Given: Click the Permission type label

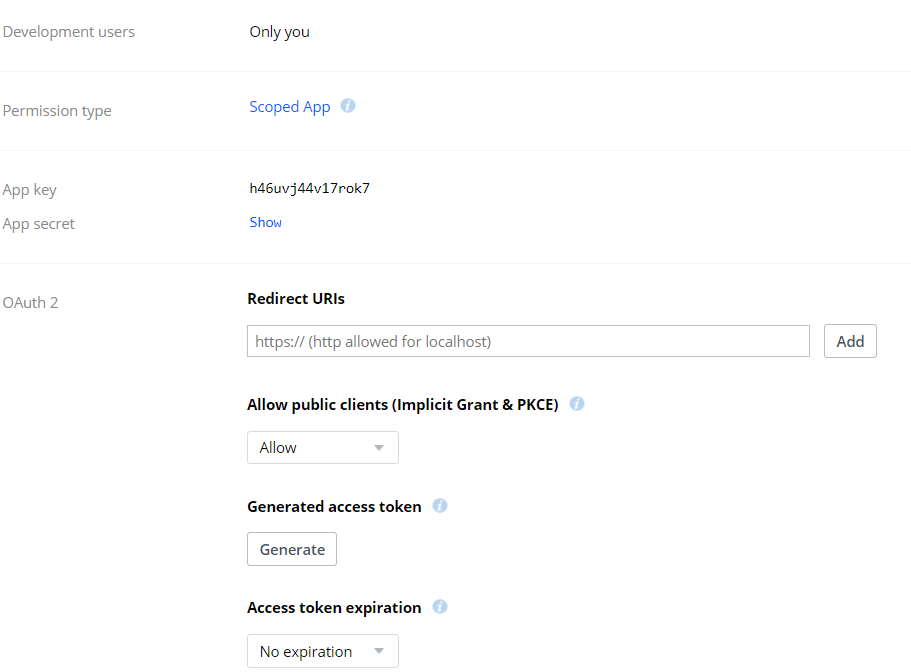Looking at the screenshot, I should [57, 110].
